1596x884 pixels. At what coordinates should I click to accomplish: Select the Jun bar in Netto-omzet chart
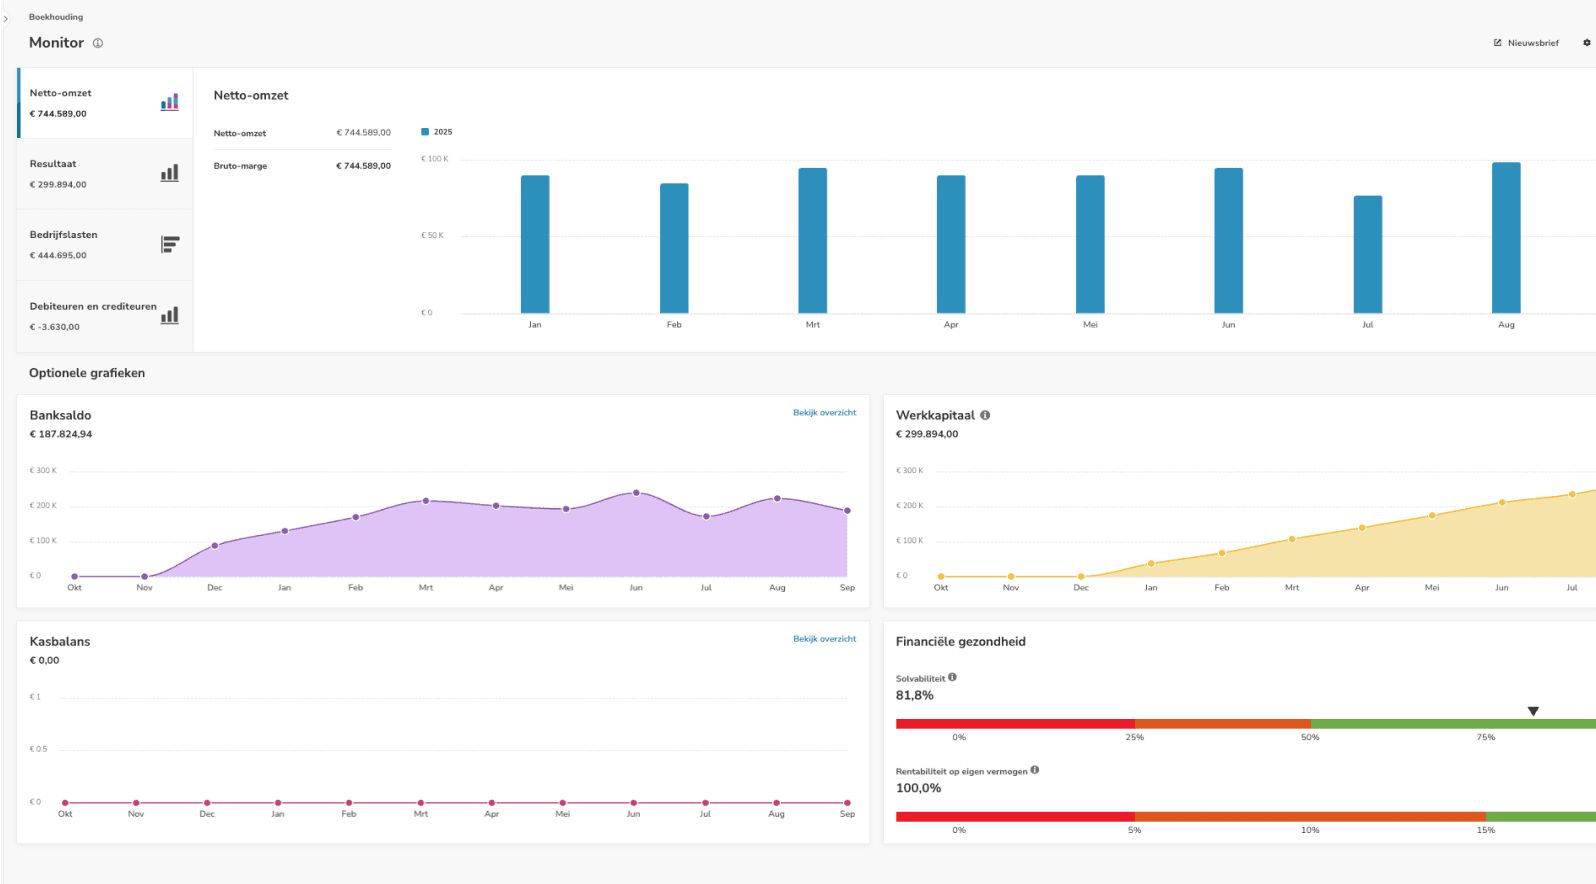tap(1229, 240)
